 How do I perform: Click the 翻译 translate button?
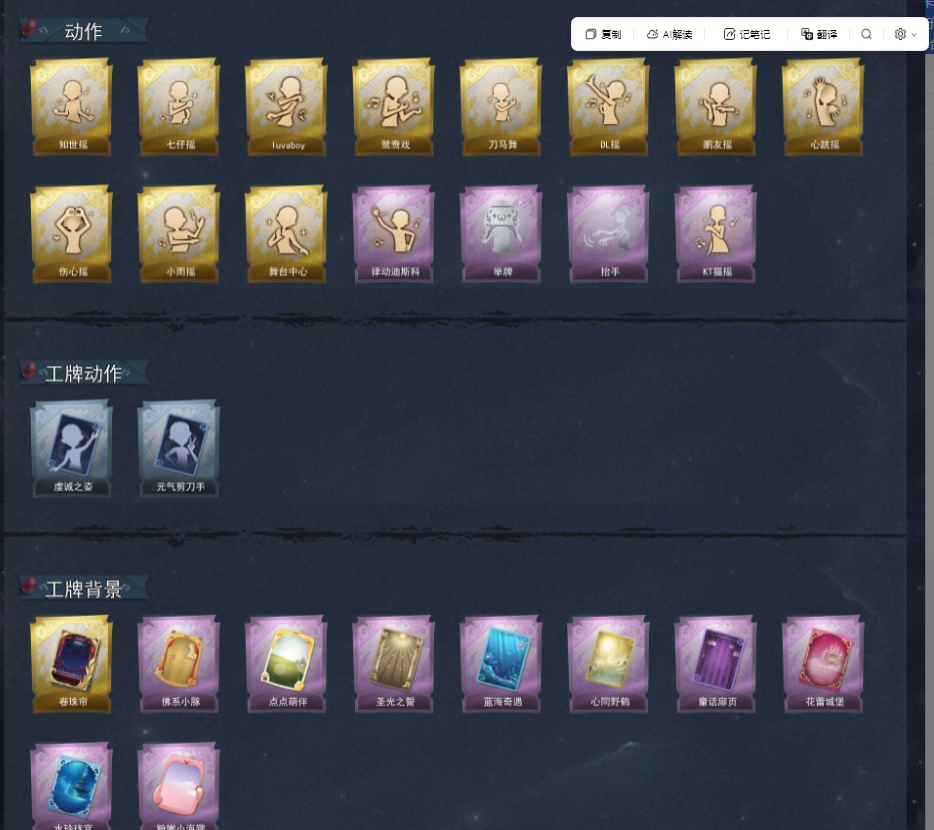tap(819, 35)
